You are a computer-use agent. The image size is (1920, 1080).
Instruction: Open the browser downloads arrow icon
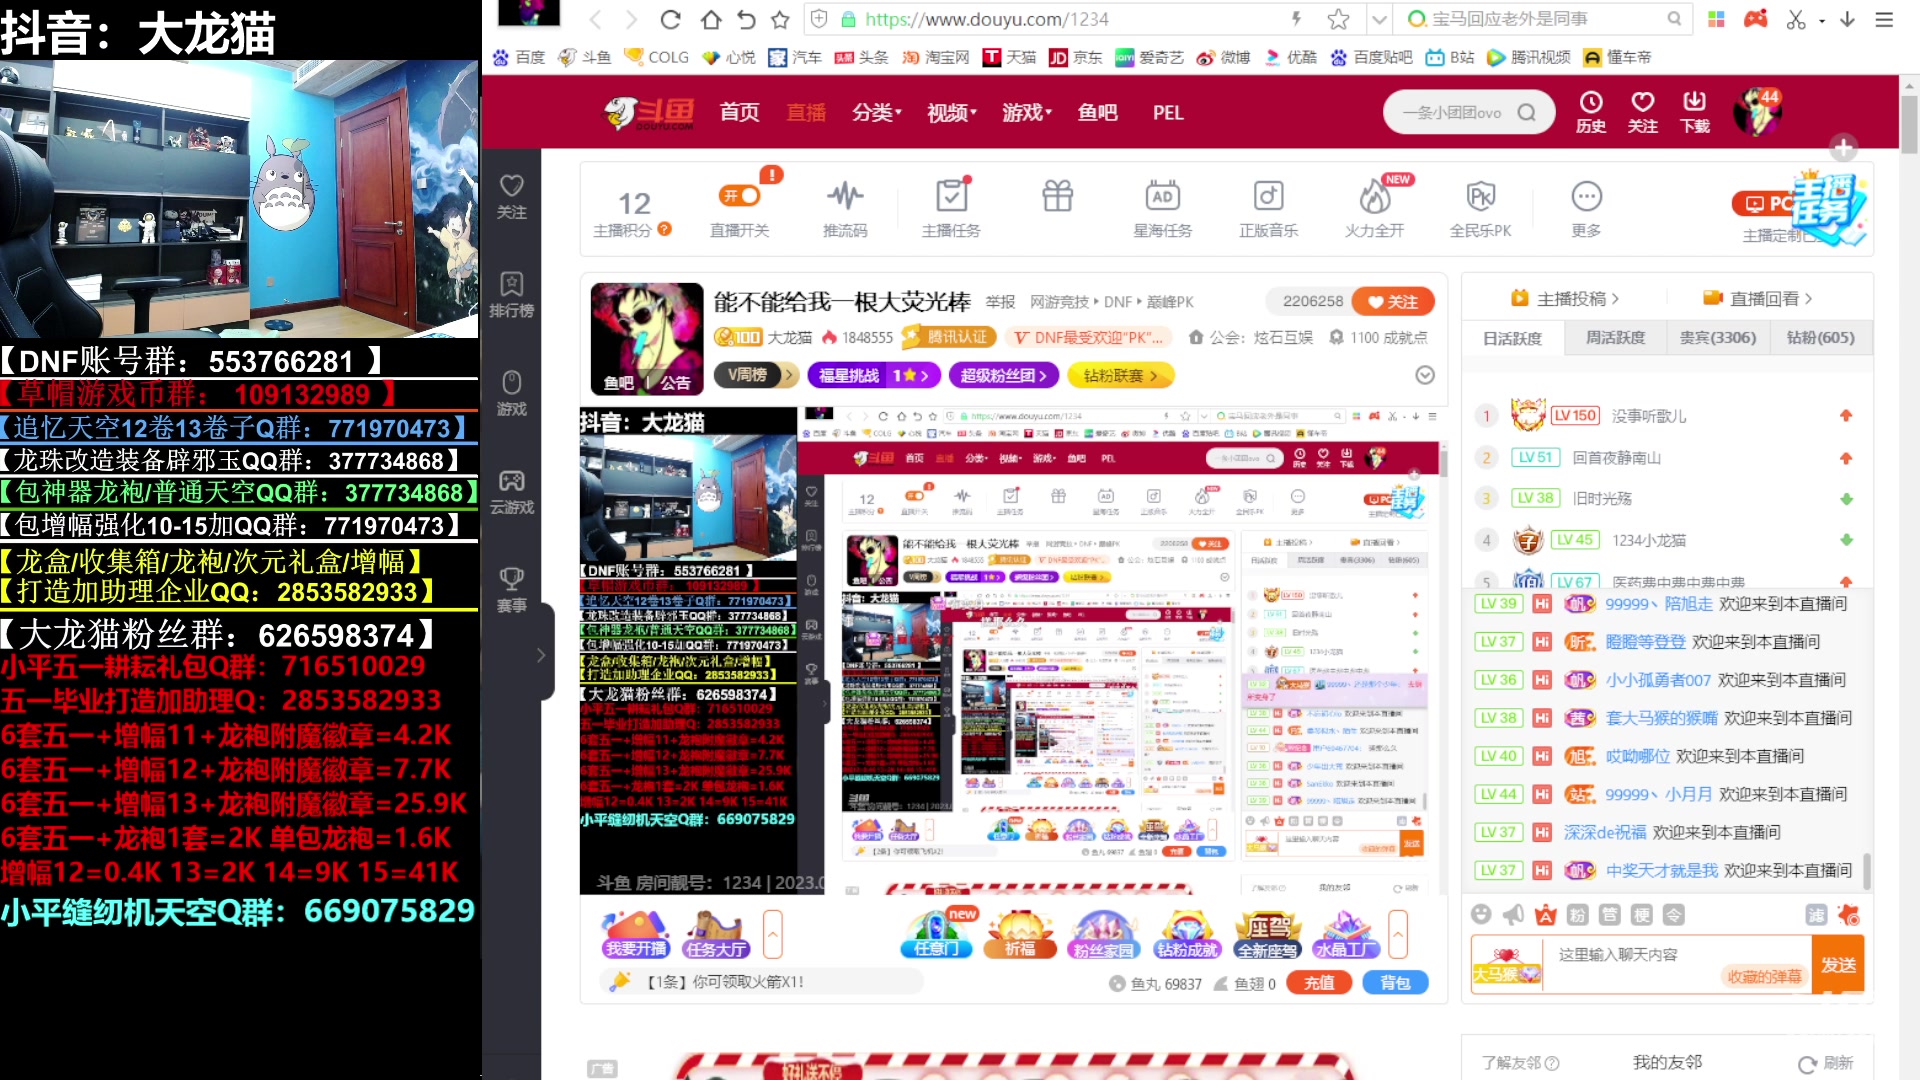point(1847,19)
